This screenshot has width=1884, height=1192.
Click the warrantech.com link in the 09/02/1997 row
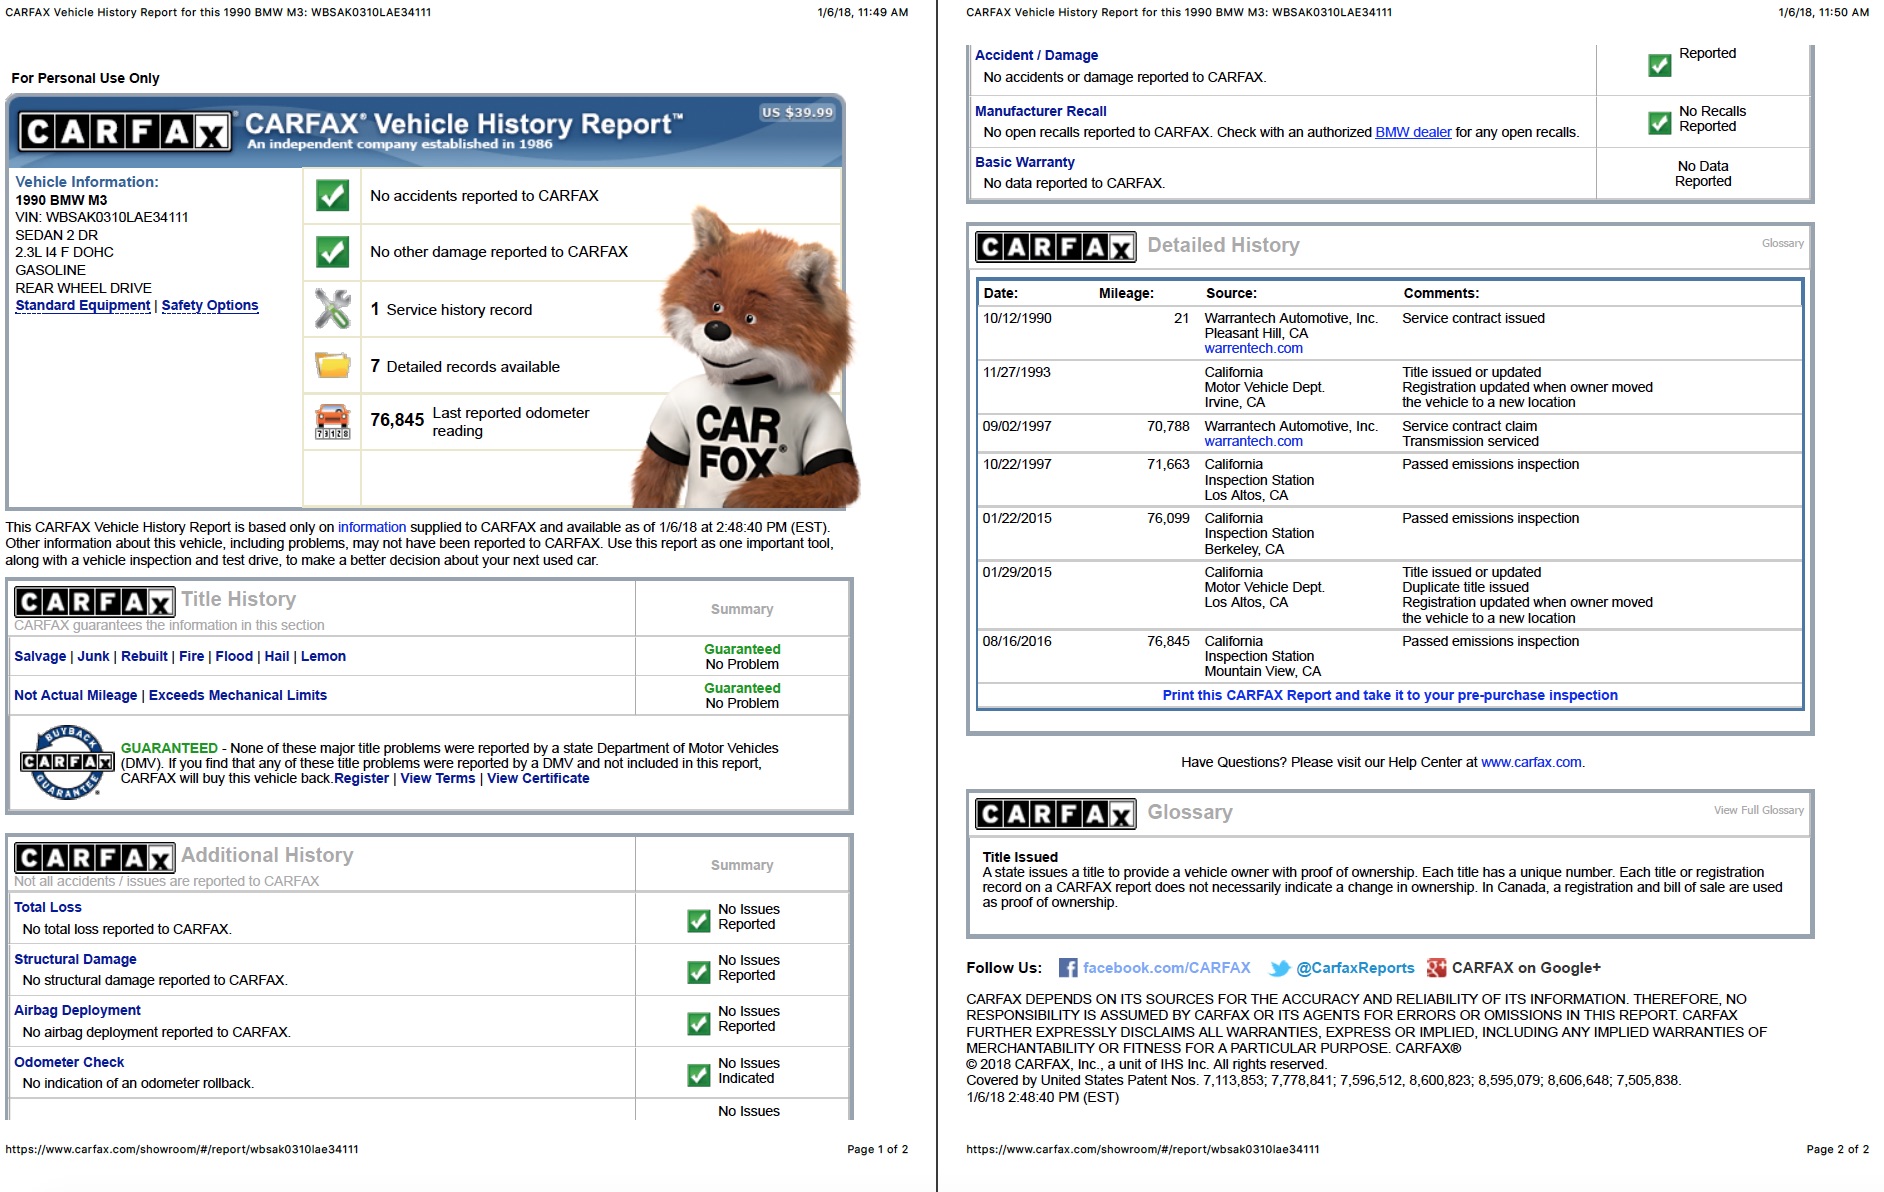[x=1253, y=441]
